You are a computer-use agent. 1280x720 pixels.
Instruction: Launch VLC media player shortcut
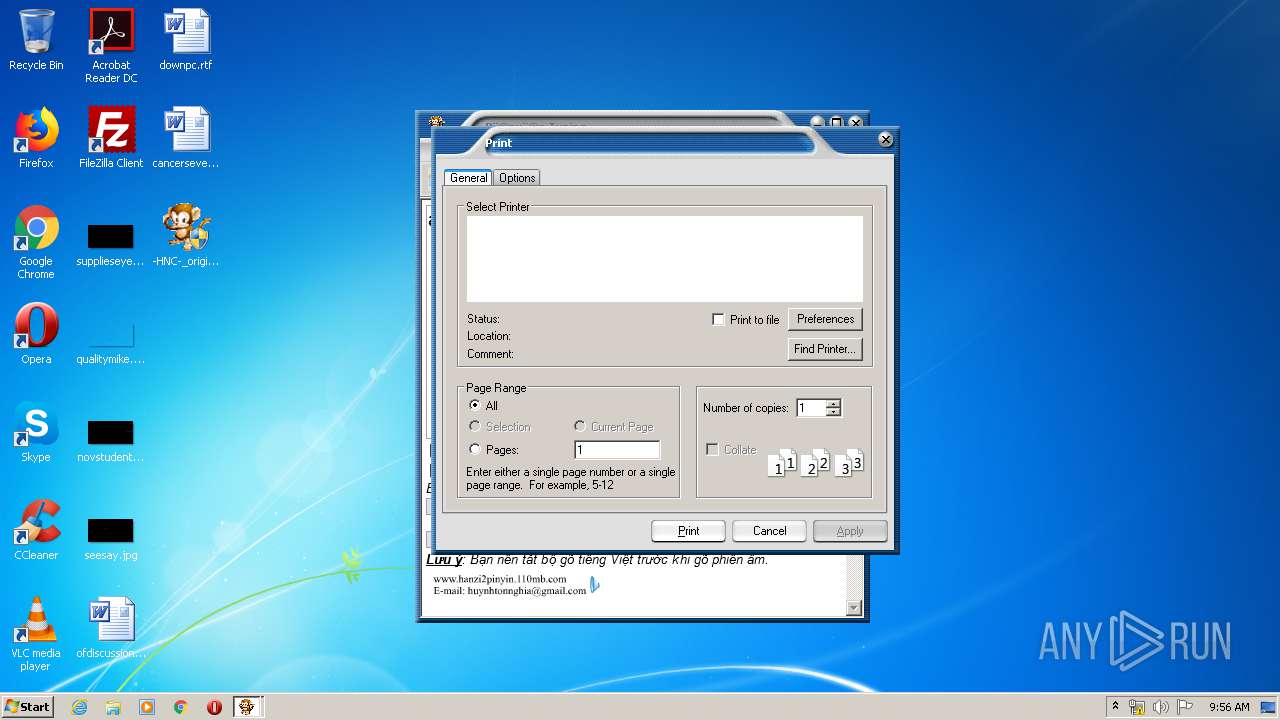point(36,634)
